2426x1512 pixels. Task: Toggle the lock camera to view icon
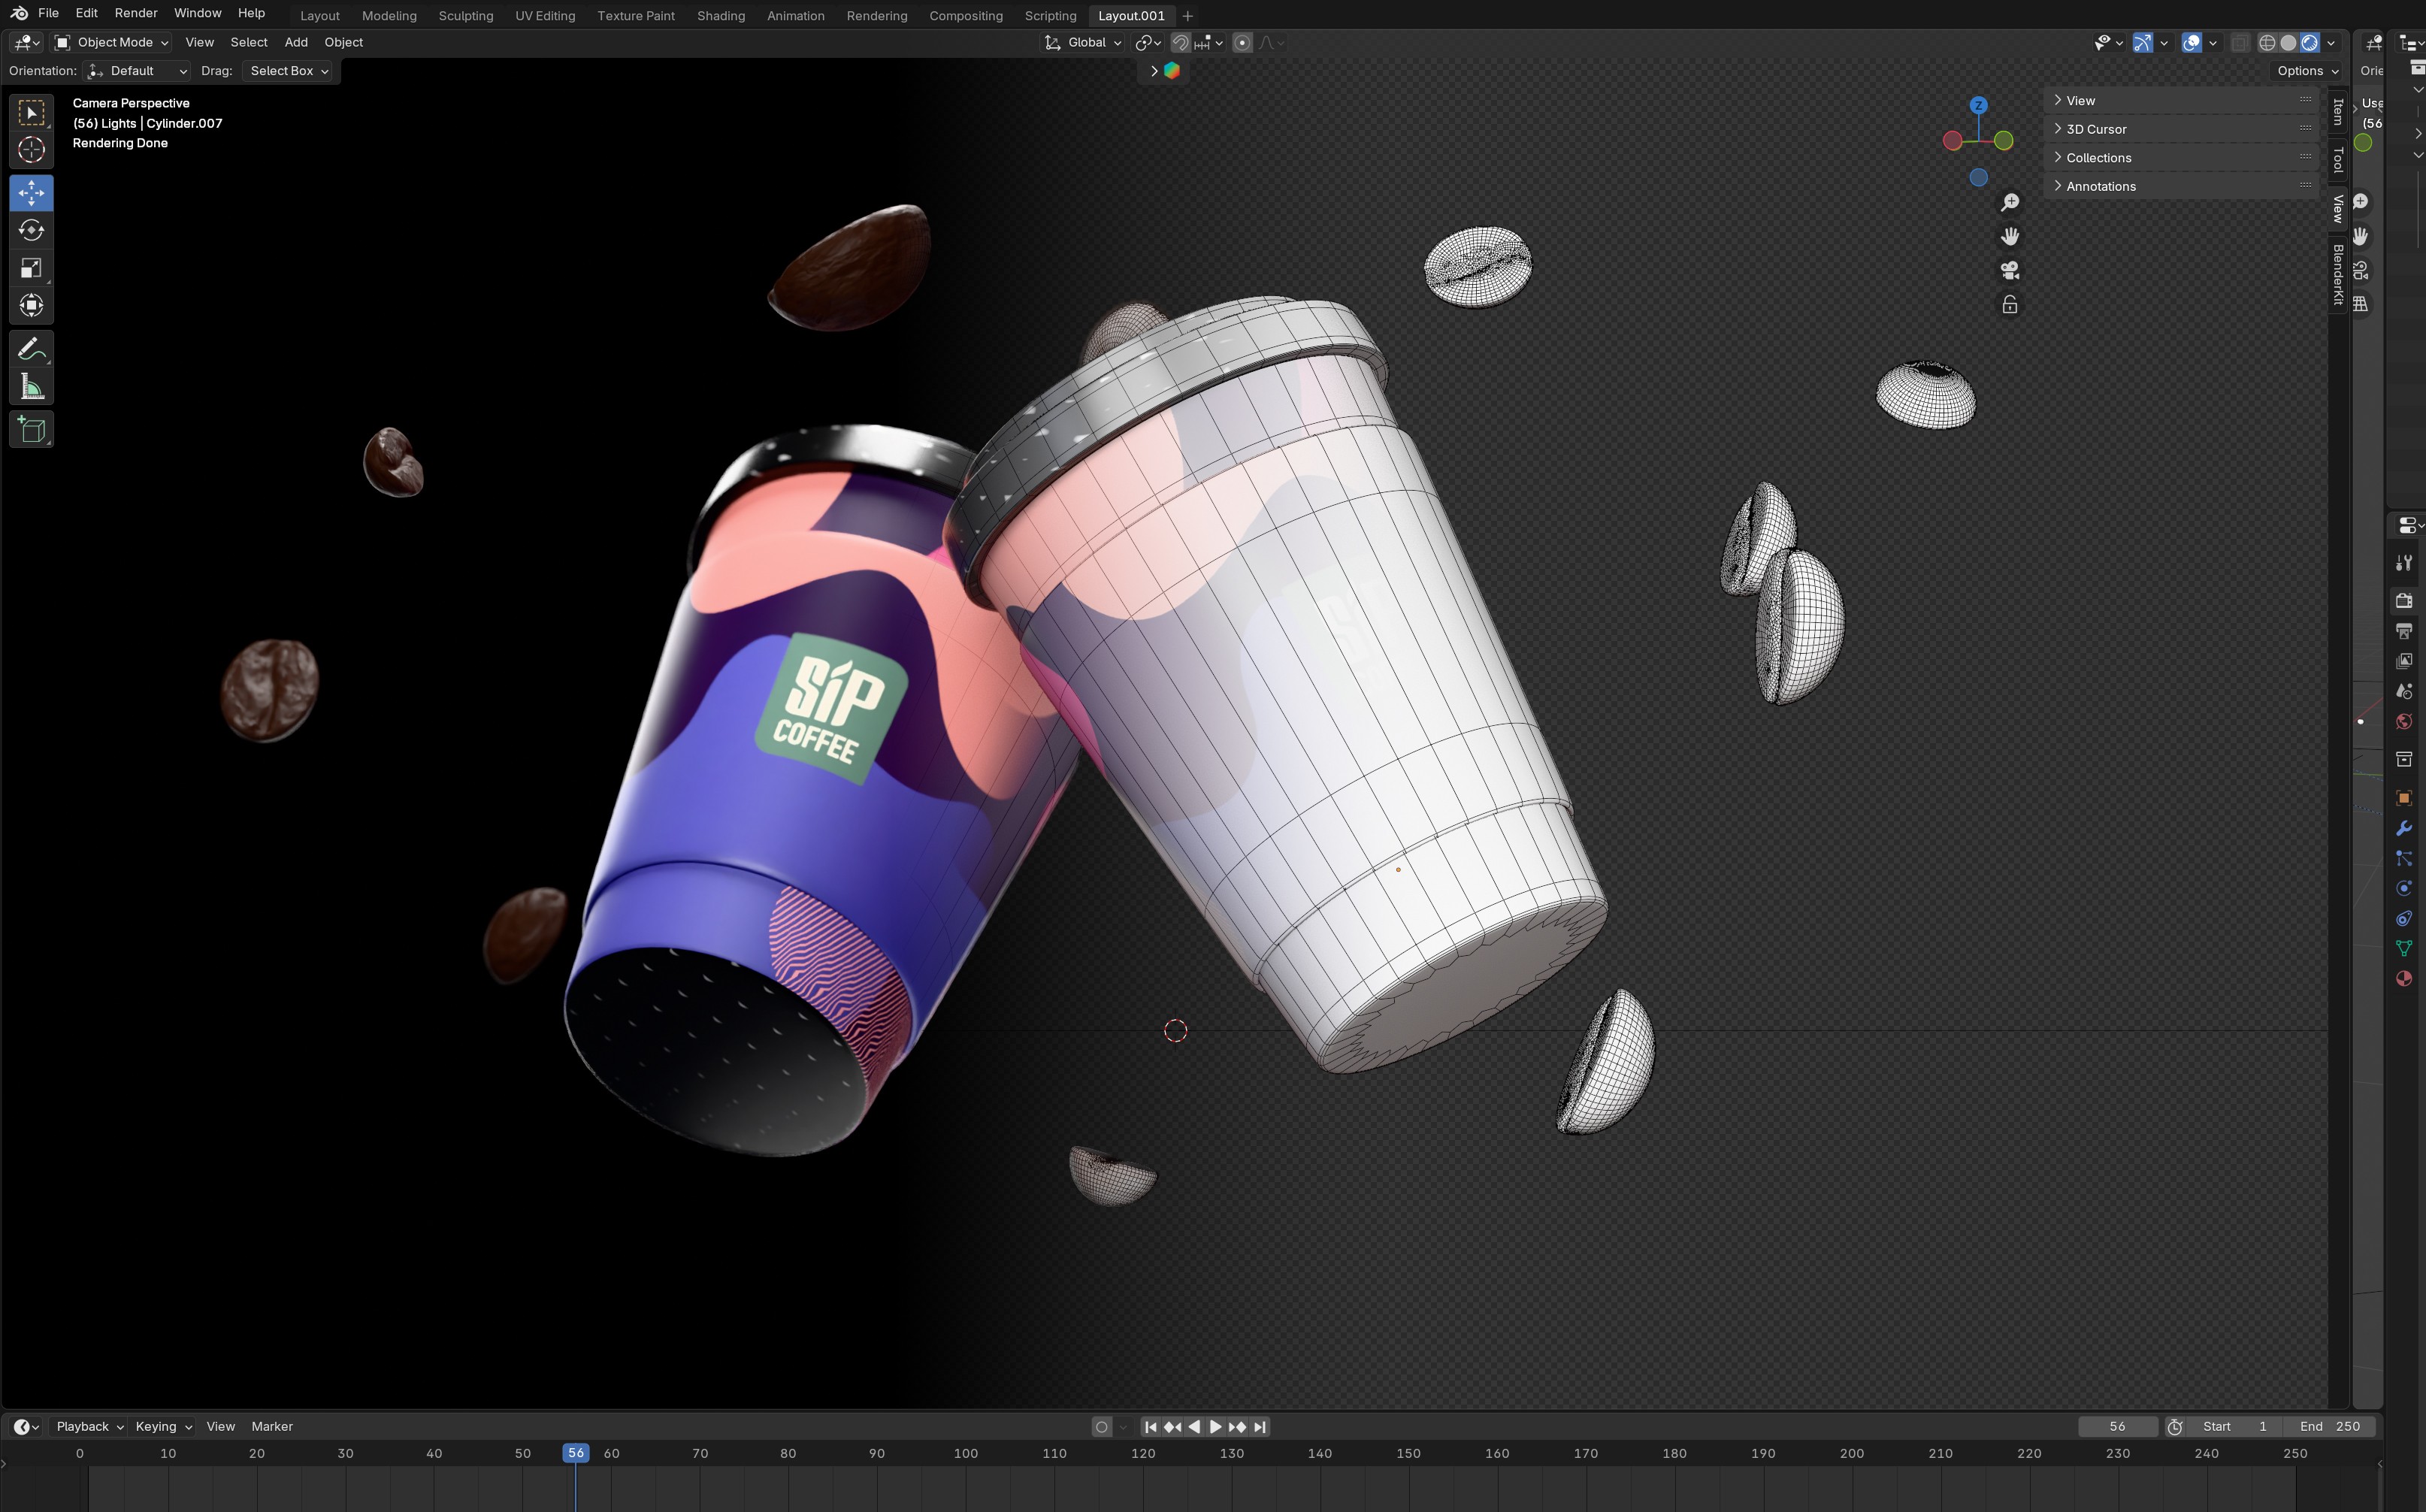pyautogui.click(x=2009, y=305)
